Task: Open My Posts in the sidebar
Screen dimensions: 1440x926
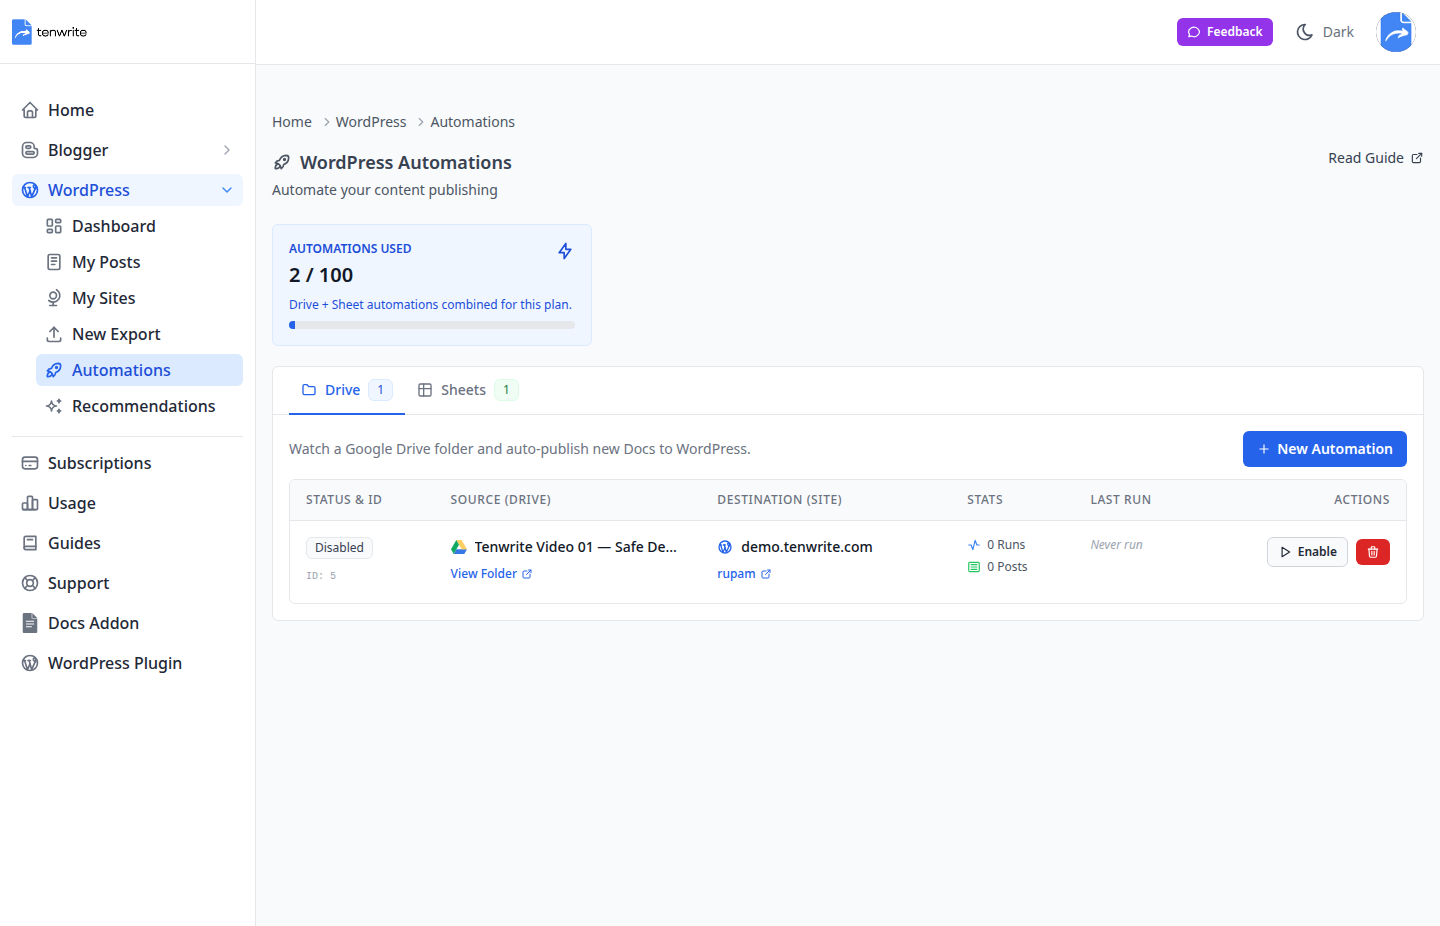Action: click(x=139, y=262)
